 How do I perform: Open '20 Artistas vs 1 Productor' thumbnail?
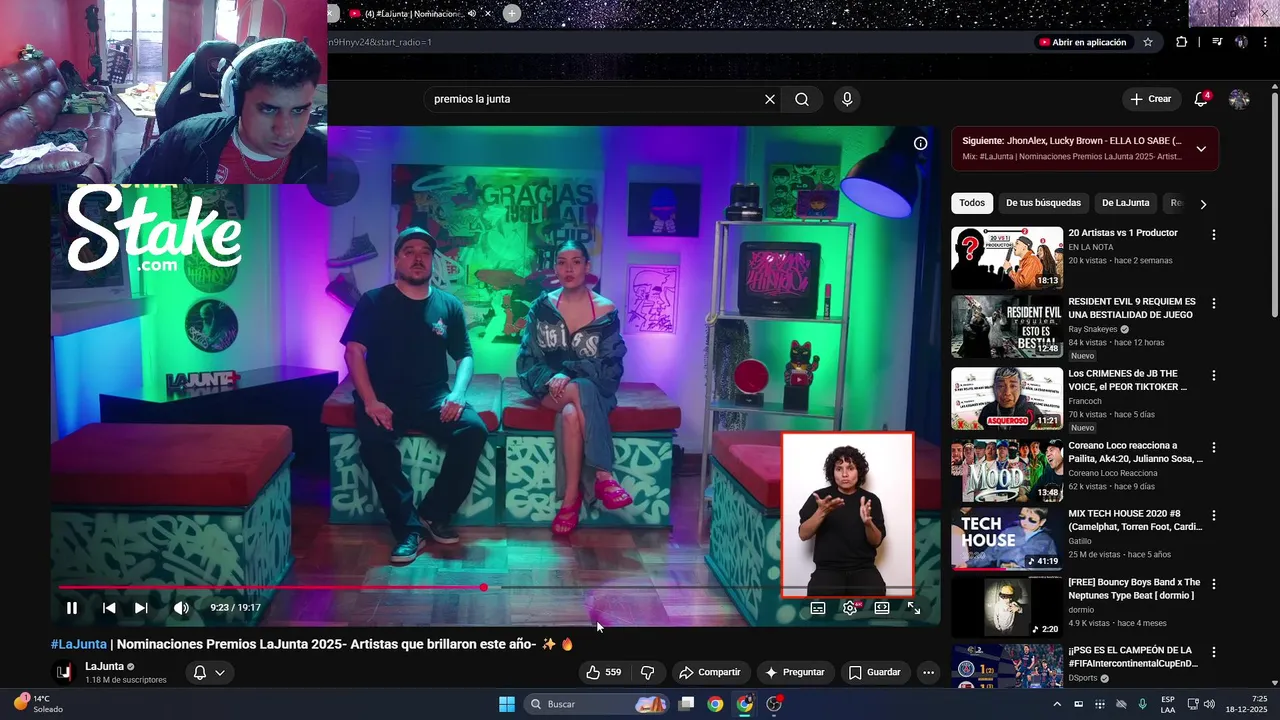(1007, 258)
